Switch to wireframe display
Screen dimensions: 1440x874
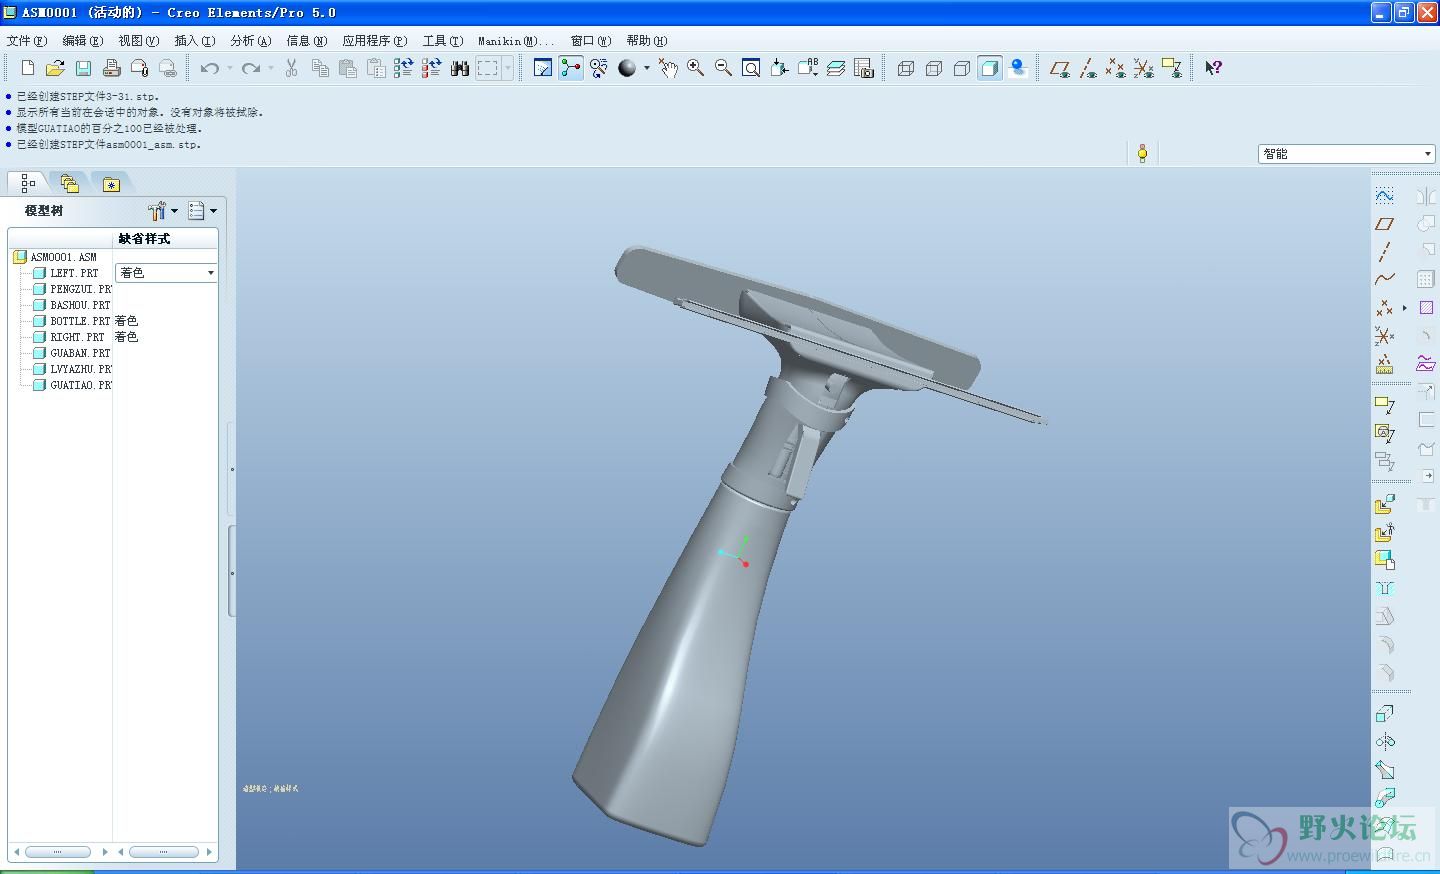[906, 68]
